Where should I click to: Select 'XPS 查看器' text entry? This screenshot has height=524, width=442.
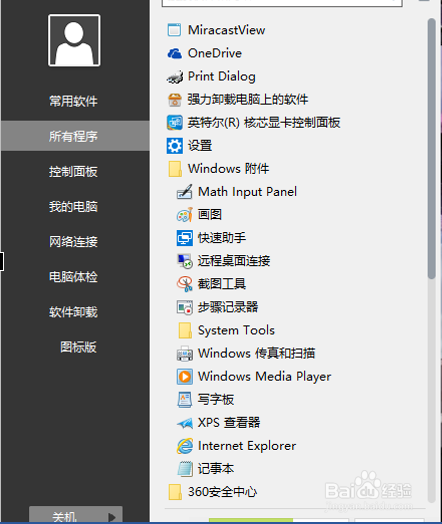pos(229,423)
